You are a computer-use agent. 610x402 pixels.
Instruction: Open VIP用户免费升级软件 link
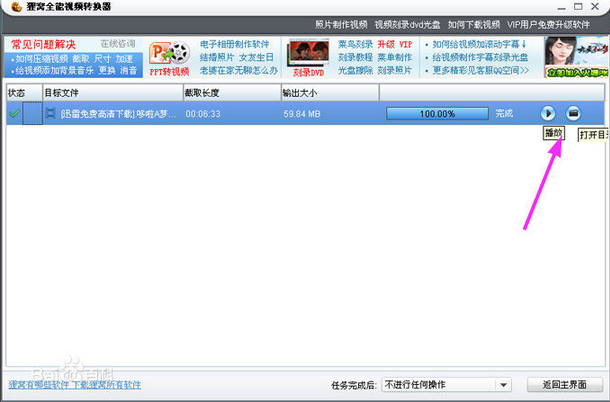(548, 25)
